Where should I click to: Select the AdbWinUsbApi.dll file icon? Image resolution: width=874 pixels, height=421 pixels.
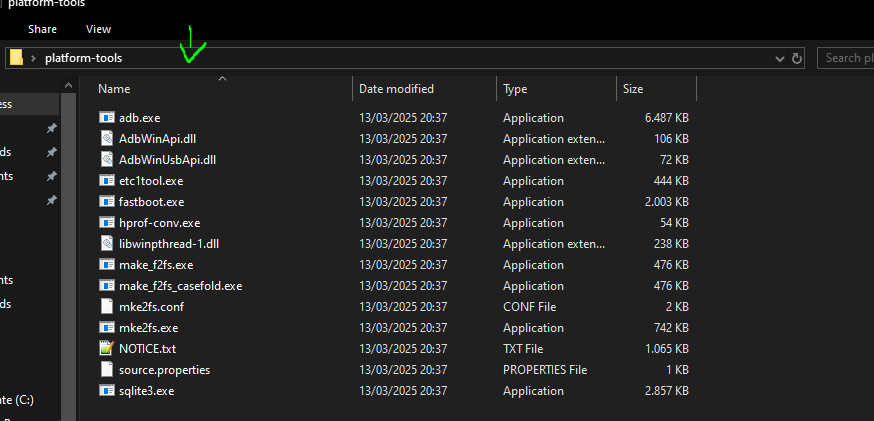point(106,159)
